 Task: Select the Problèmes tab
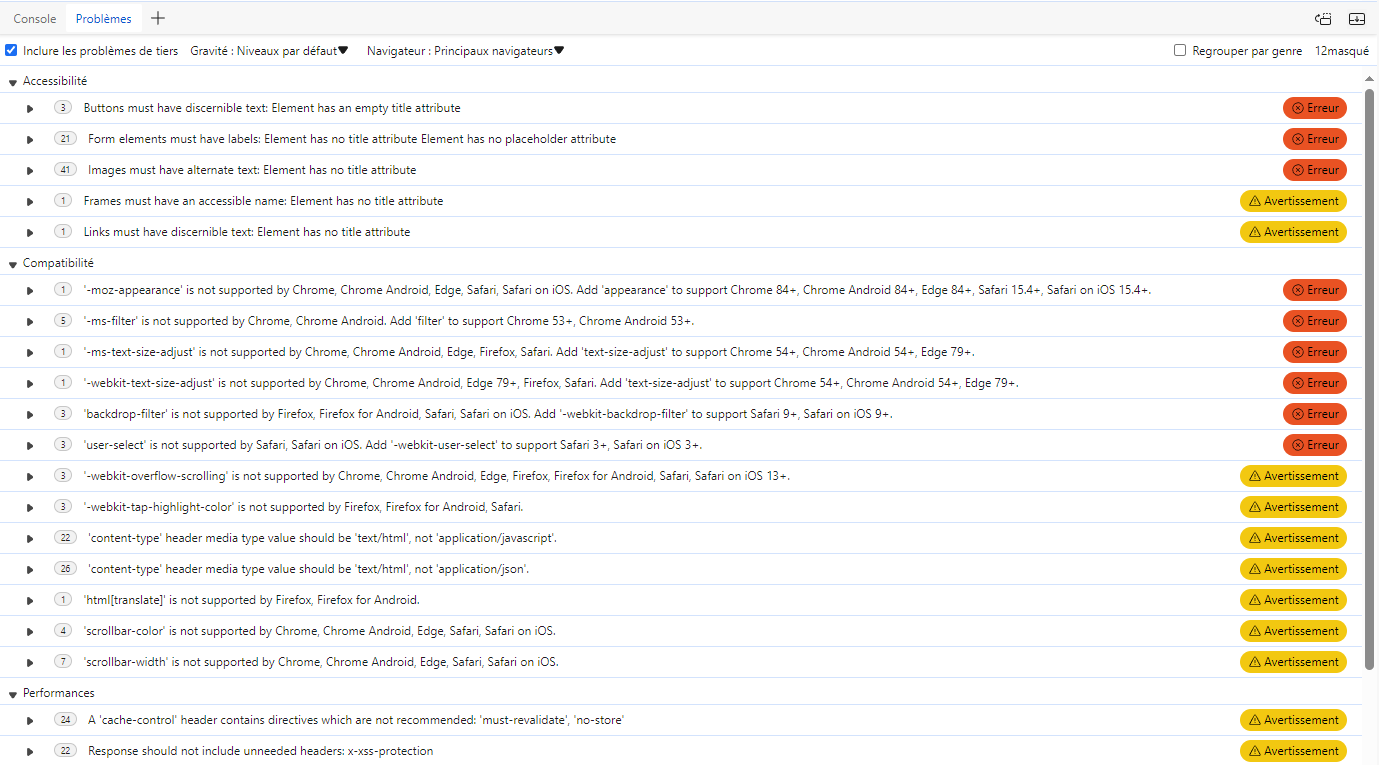coord(103,19)
